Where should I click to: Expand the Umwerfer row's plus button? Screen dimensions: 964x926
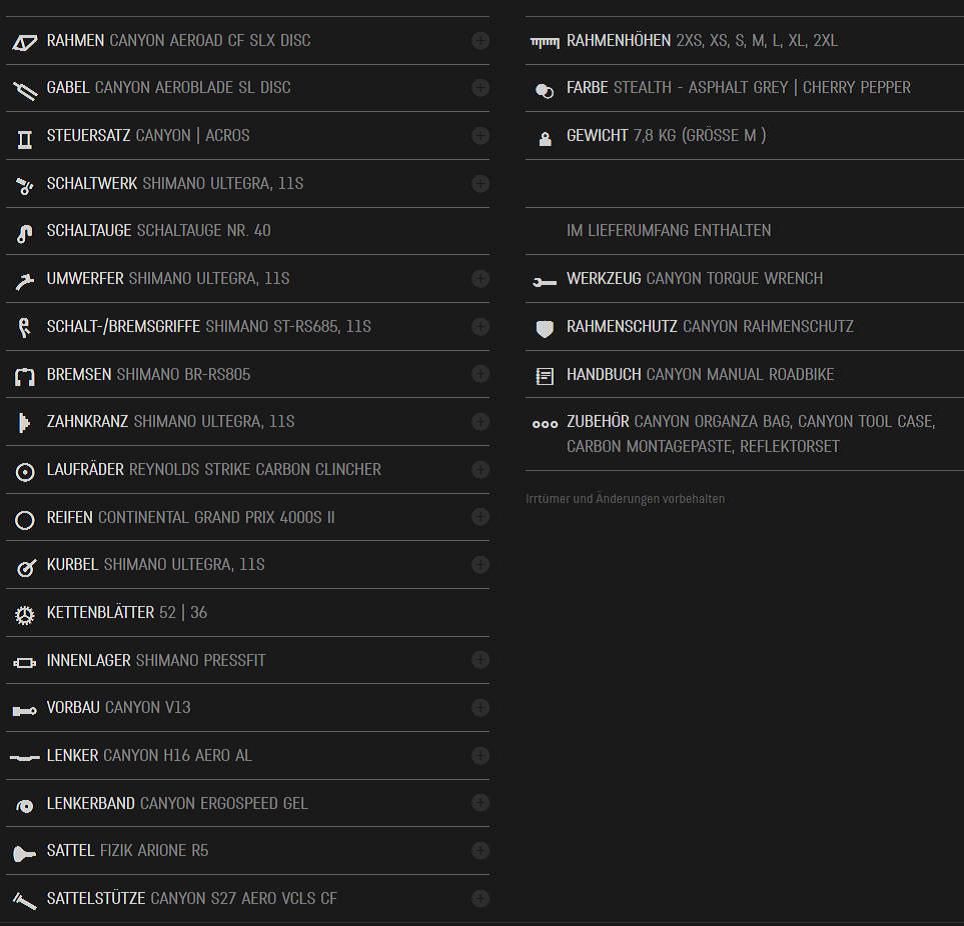pos(480,279)
